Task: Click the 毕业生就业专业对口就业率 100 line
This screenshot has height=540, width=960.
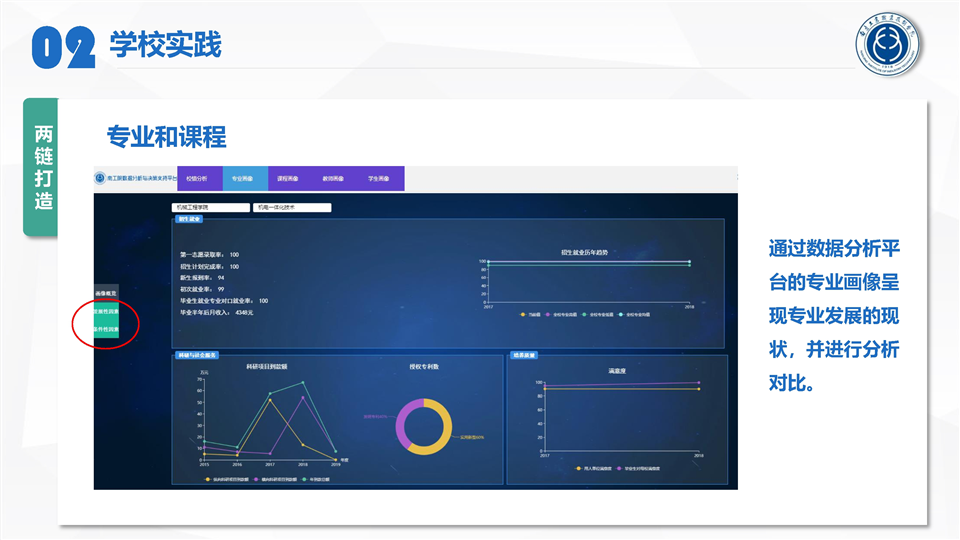Action: pyautogui.click(x=224, y=301)
